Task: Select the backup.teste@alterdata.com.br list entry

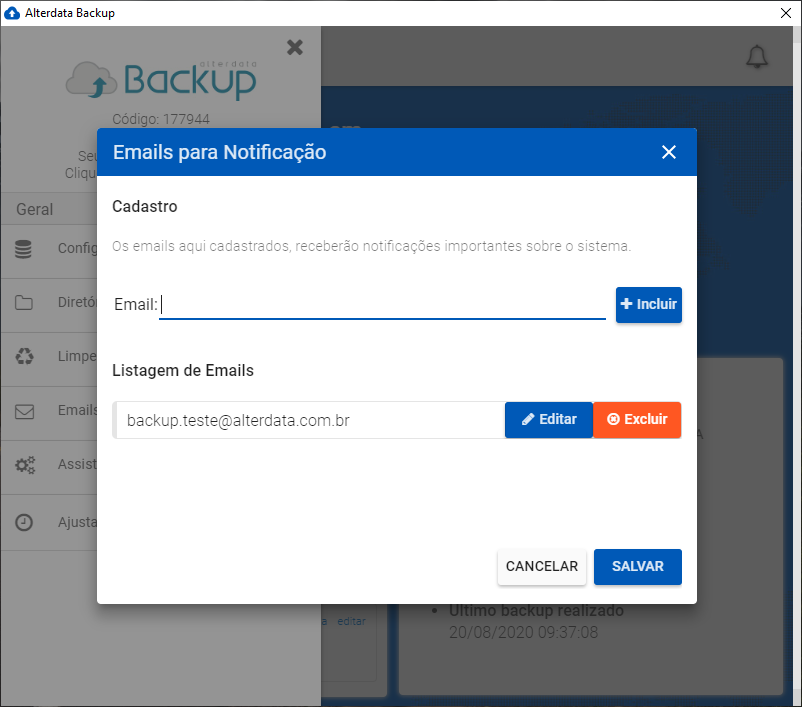Action: point(309,420)
